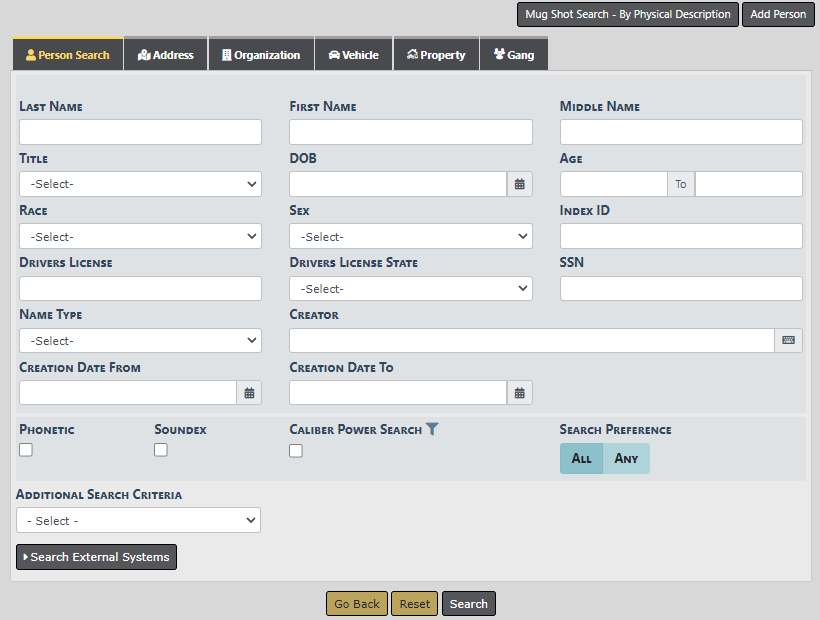Open the Title dropdown
820x620 pixels.
pyautogui.click(x=140, y=184)
